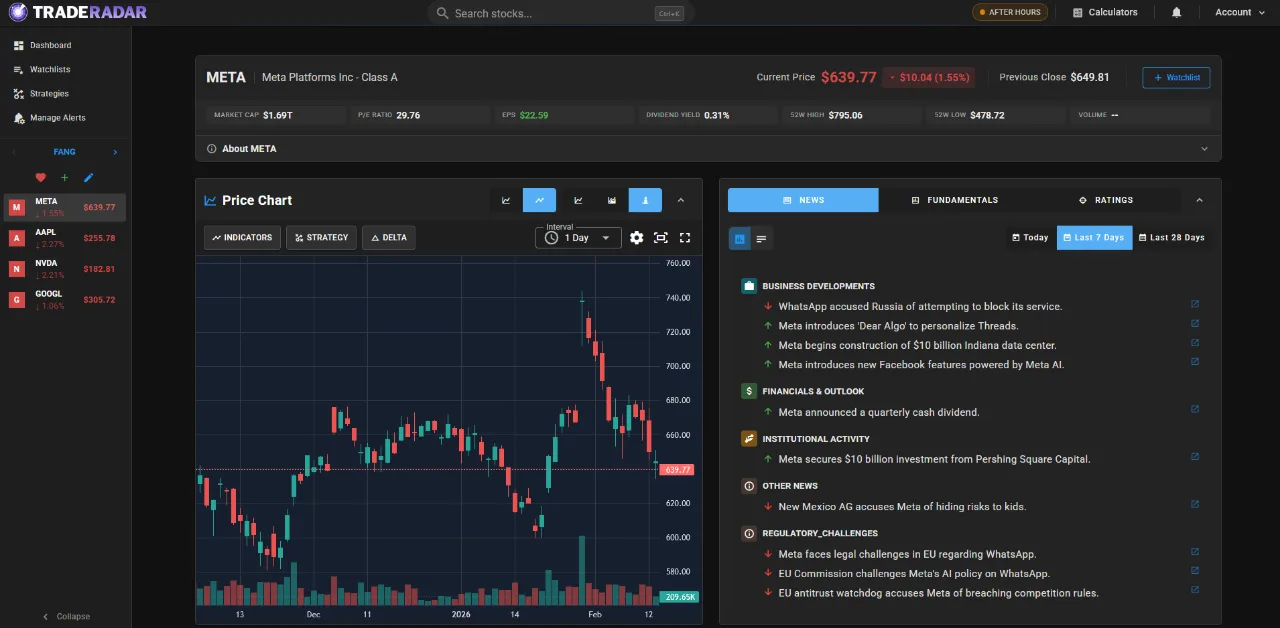Click the Financials & Outlook dollar icon
The image size is (1280, 628).
pos(749,391)
